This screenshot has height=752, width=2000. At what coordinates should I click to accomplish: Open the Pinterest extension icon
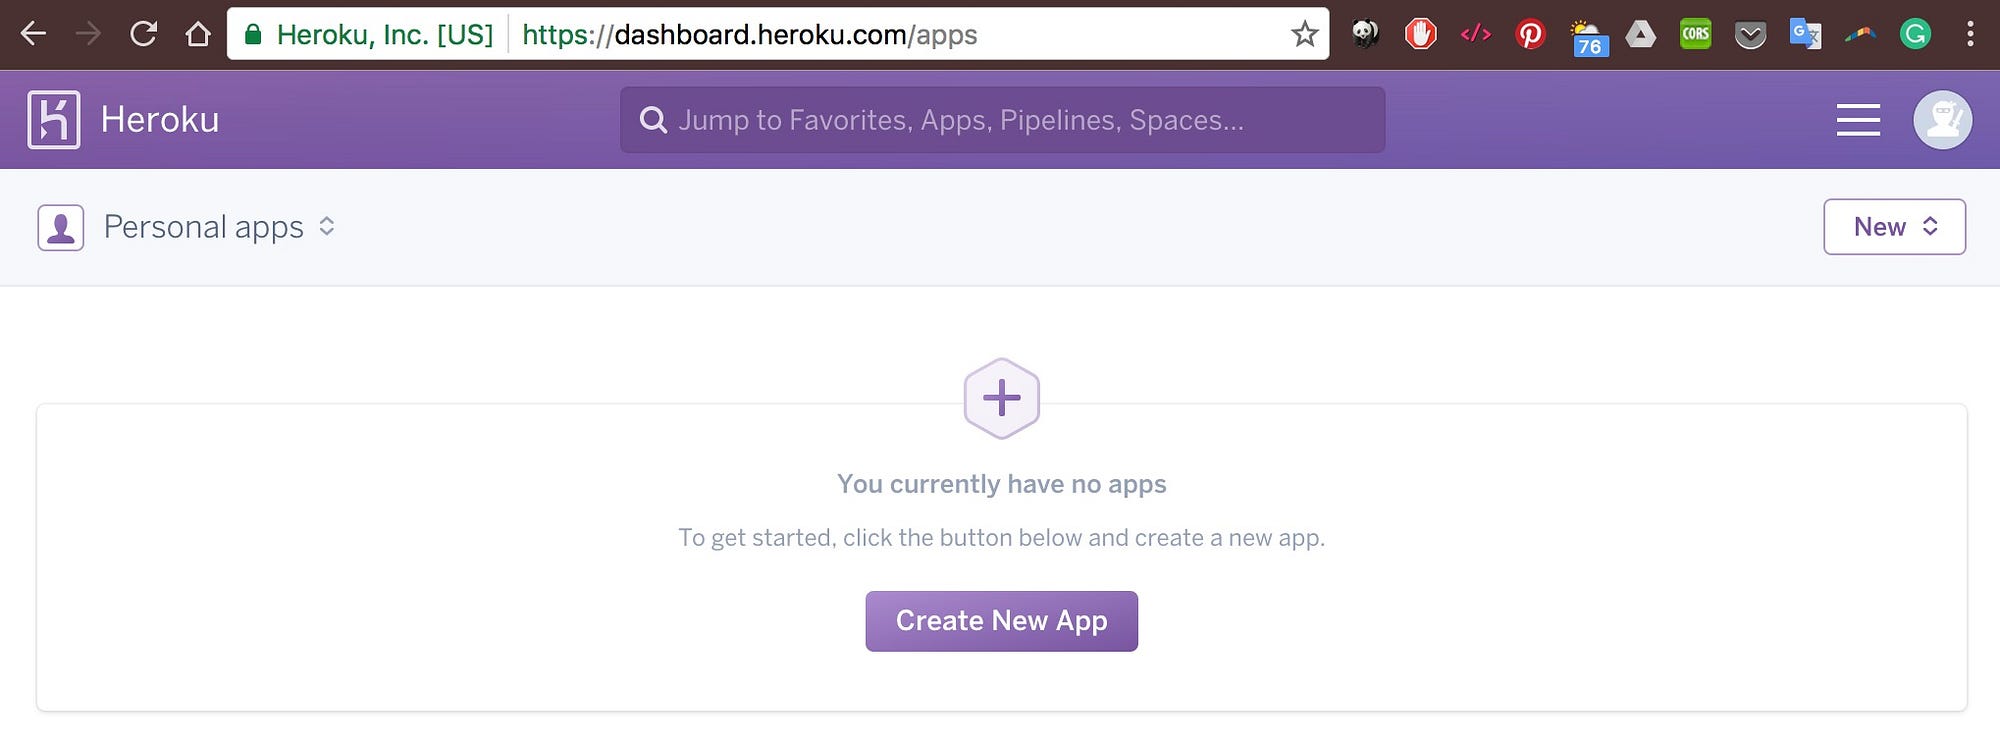click(1530, 35)
